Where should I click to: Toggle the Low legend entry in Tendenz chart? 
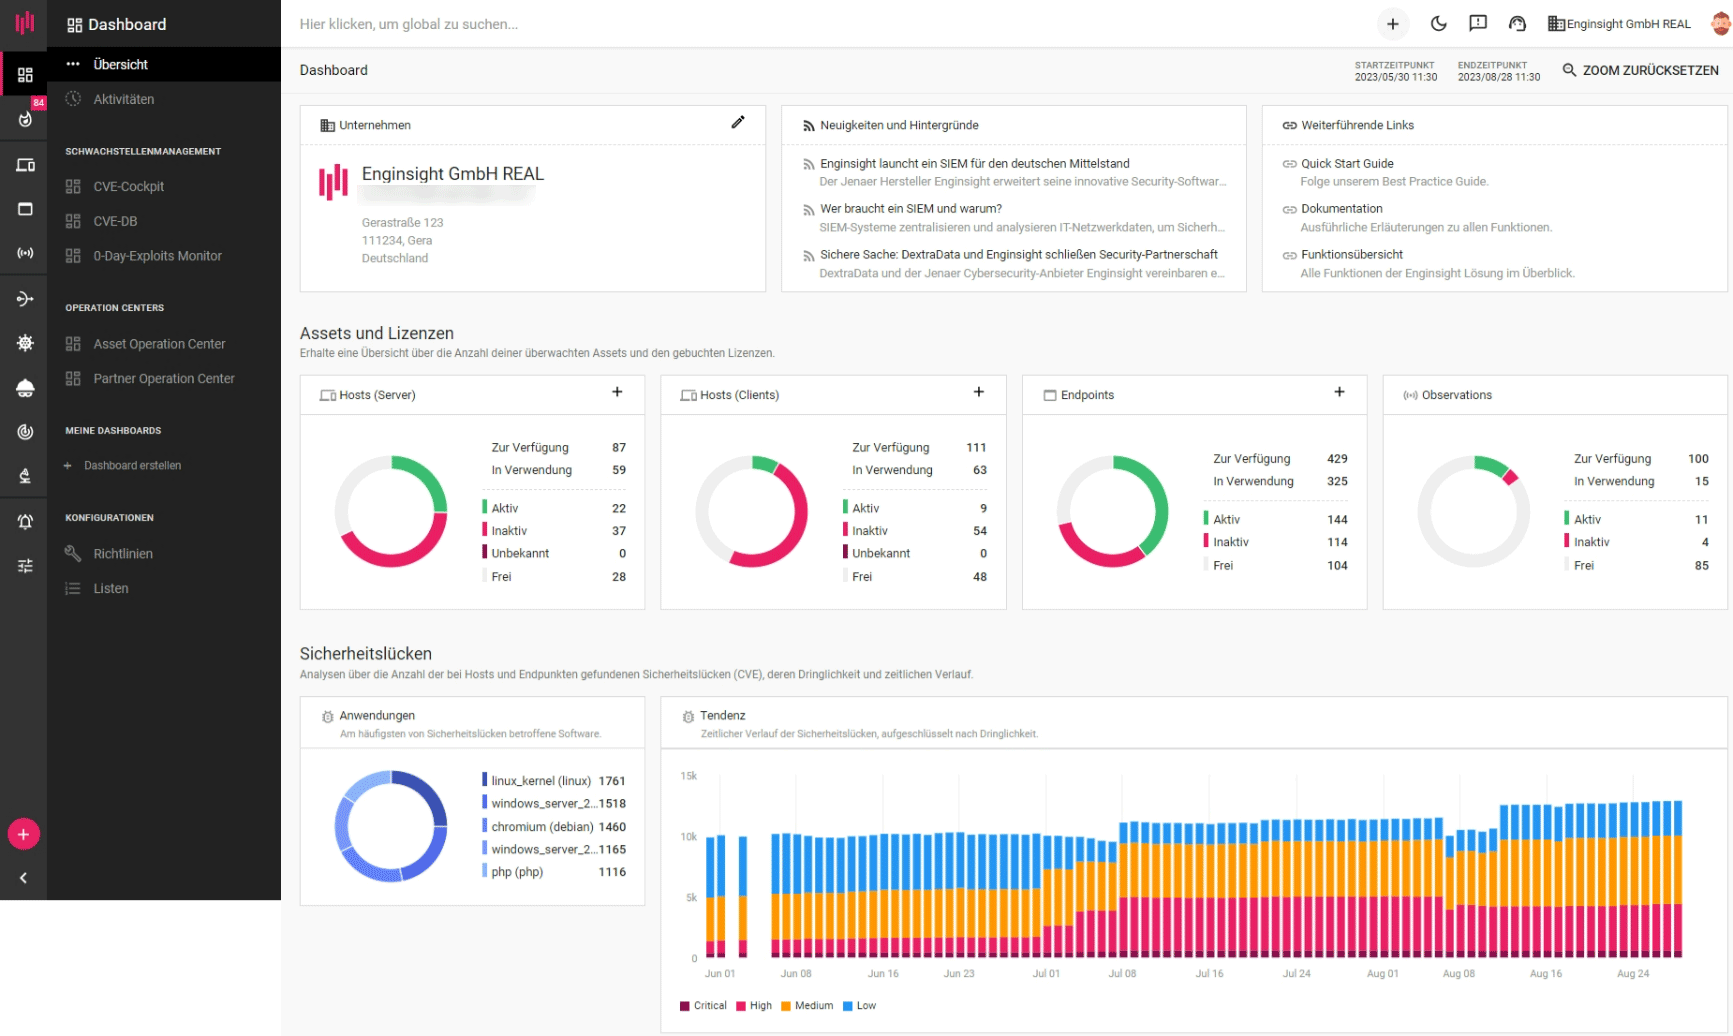pyautogui.click(x=860, y=1005)
